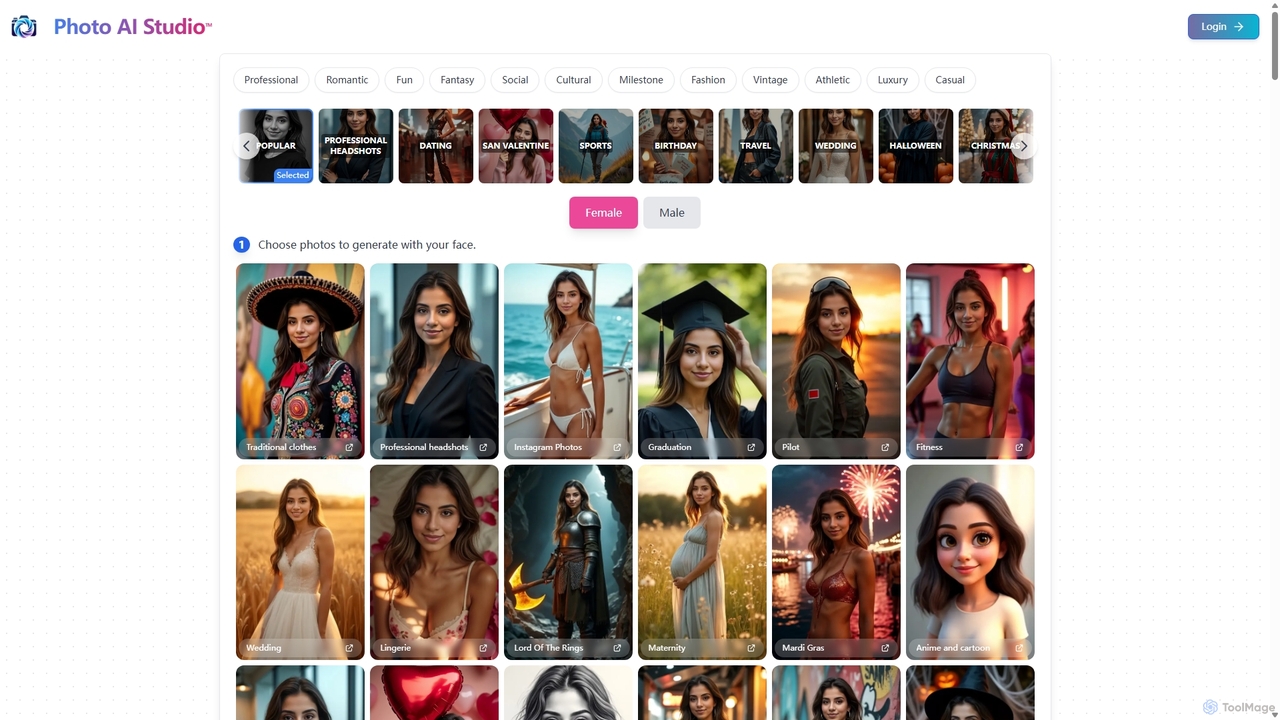The height and width of the screenshot is (720, 1280).
Task: Pick the Anime and cartoon photo
Action: point(970,562)
